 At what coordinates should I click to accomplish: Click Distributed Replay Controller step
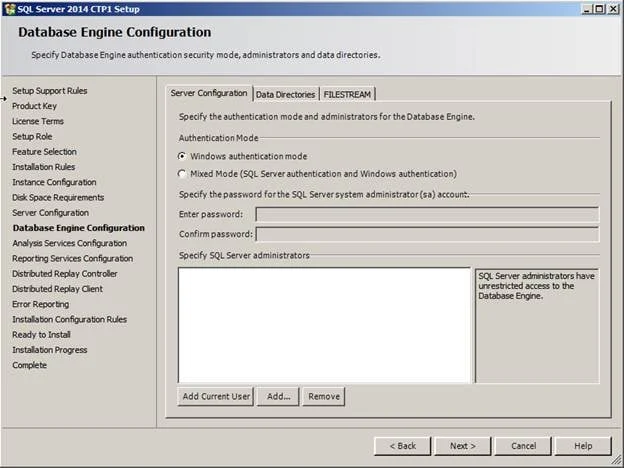pos(65,274)
